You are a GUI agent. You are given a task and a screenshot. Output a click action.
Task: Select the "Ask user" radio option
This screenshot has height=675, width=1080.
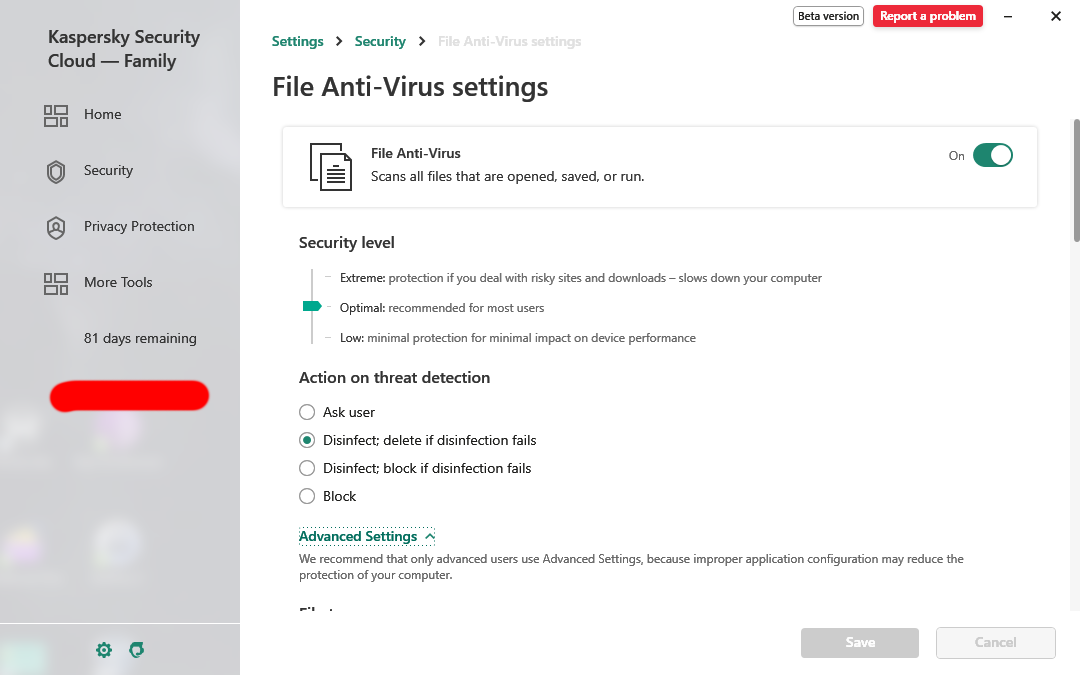tap(307, 412)
